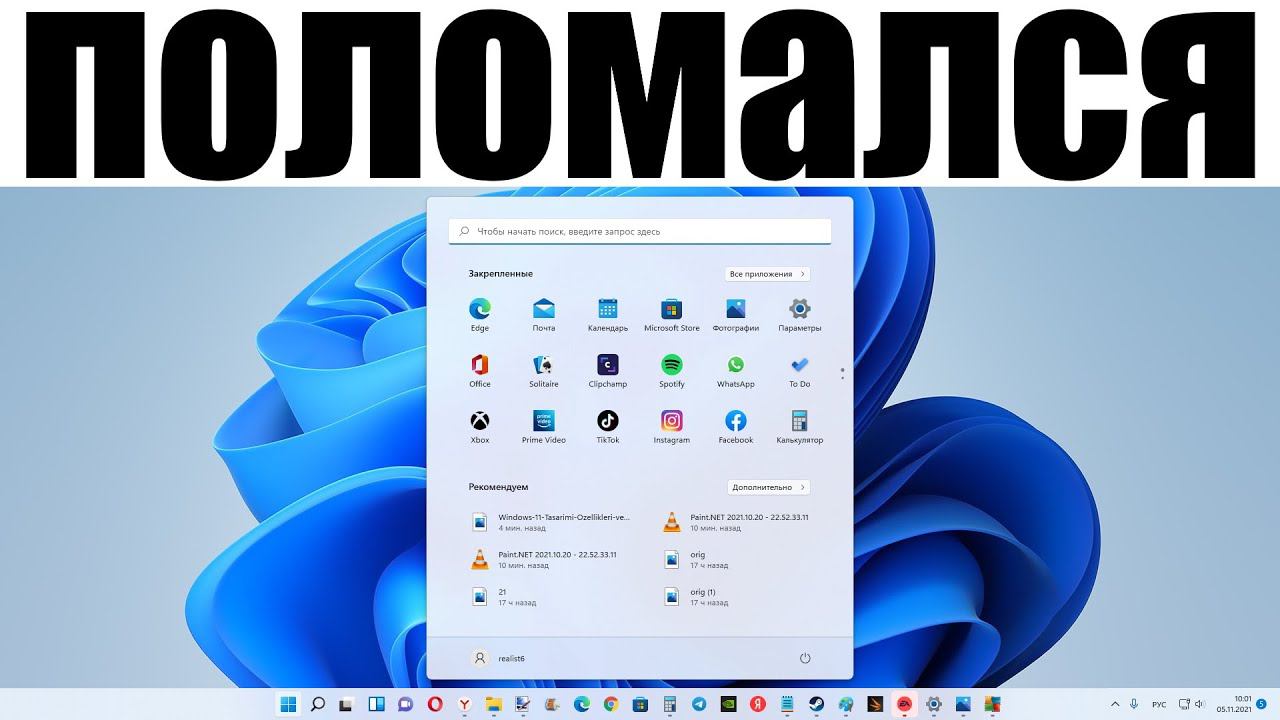Launch Spotify from pinned apps
The width and height of the screenshot is (1280, 720).
coord(672,370)
